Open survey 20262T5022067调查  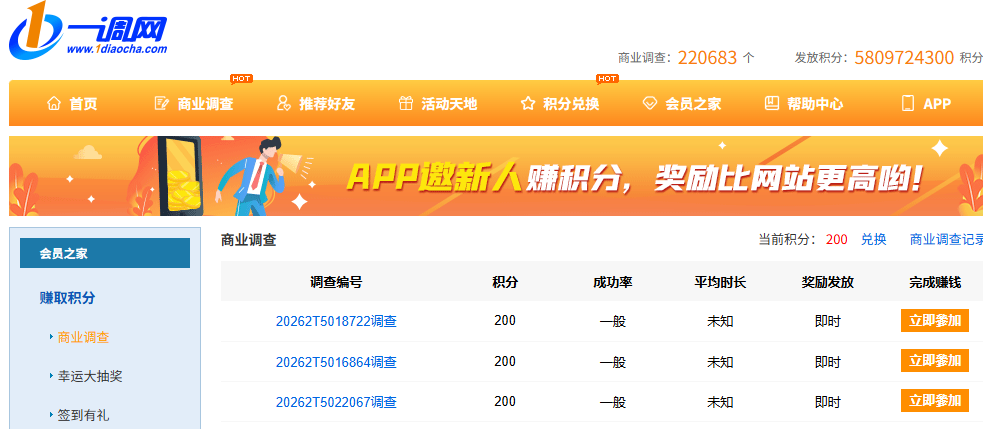pos(336,402)
